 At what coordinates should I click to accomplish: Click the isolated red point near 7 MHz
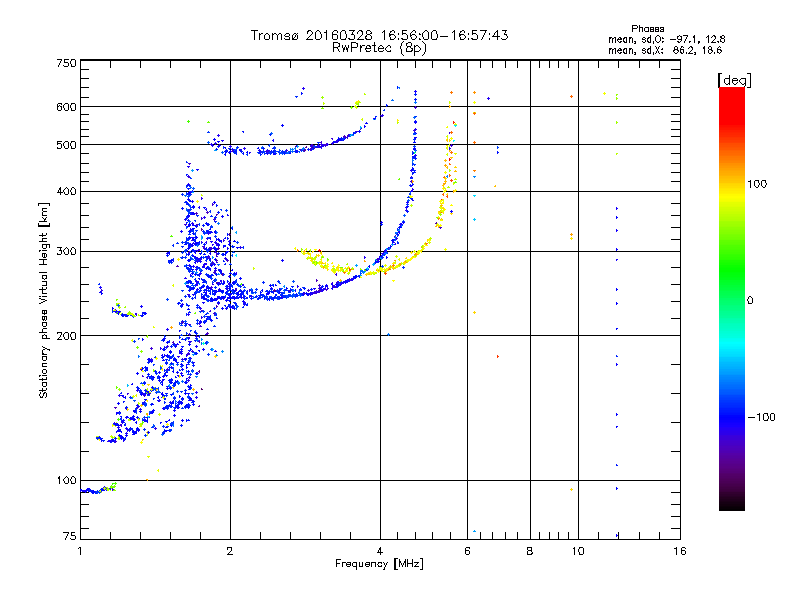click(497, 357)
